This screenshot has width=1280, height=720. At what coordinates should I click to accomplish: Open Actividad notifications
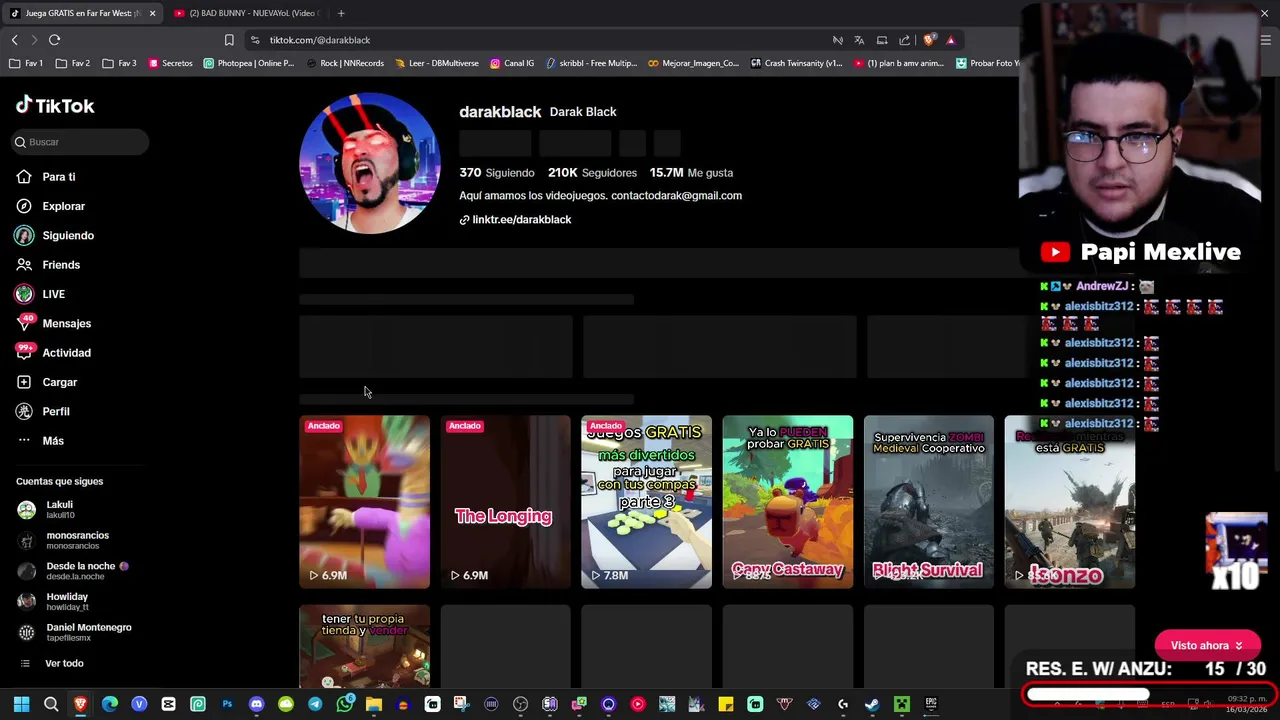click(53, 353)
